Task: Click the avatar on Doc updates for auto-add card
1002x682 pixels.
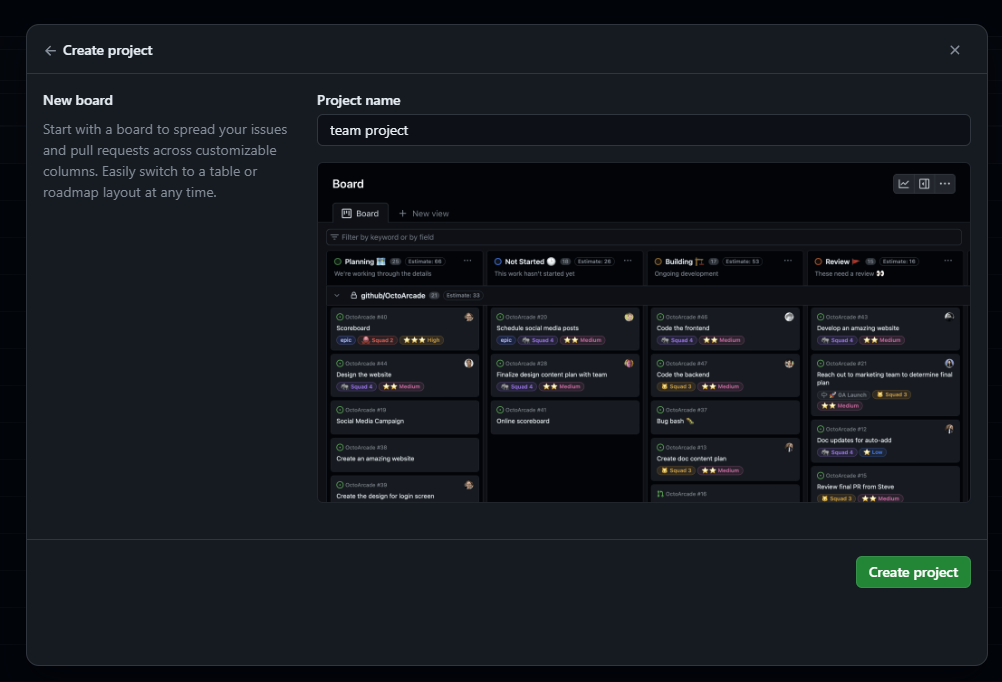Action: coord(949,429)
